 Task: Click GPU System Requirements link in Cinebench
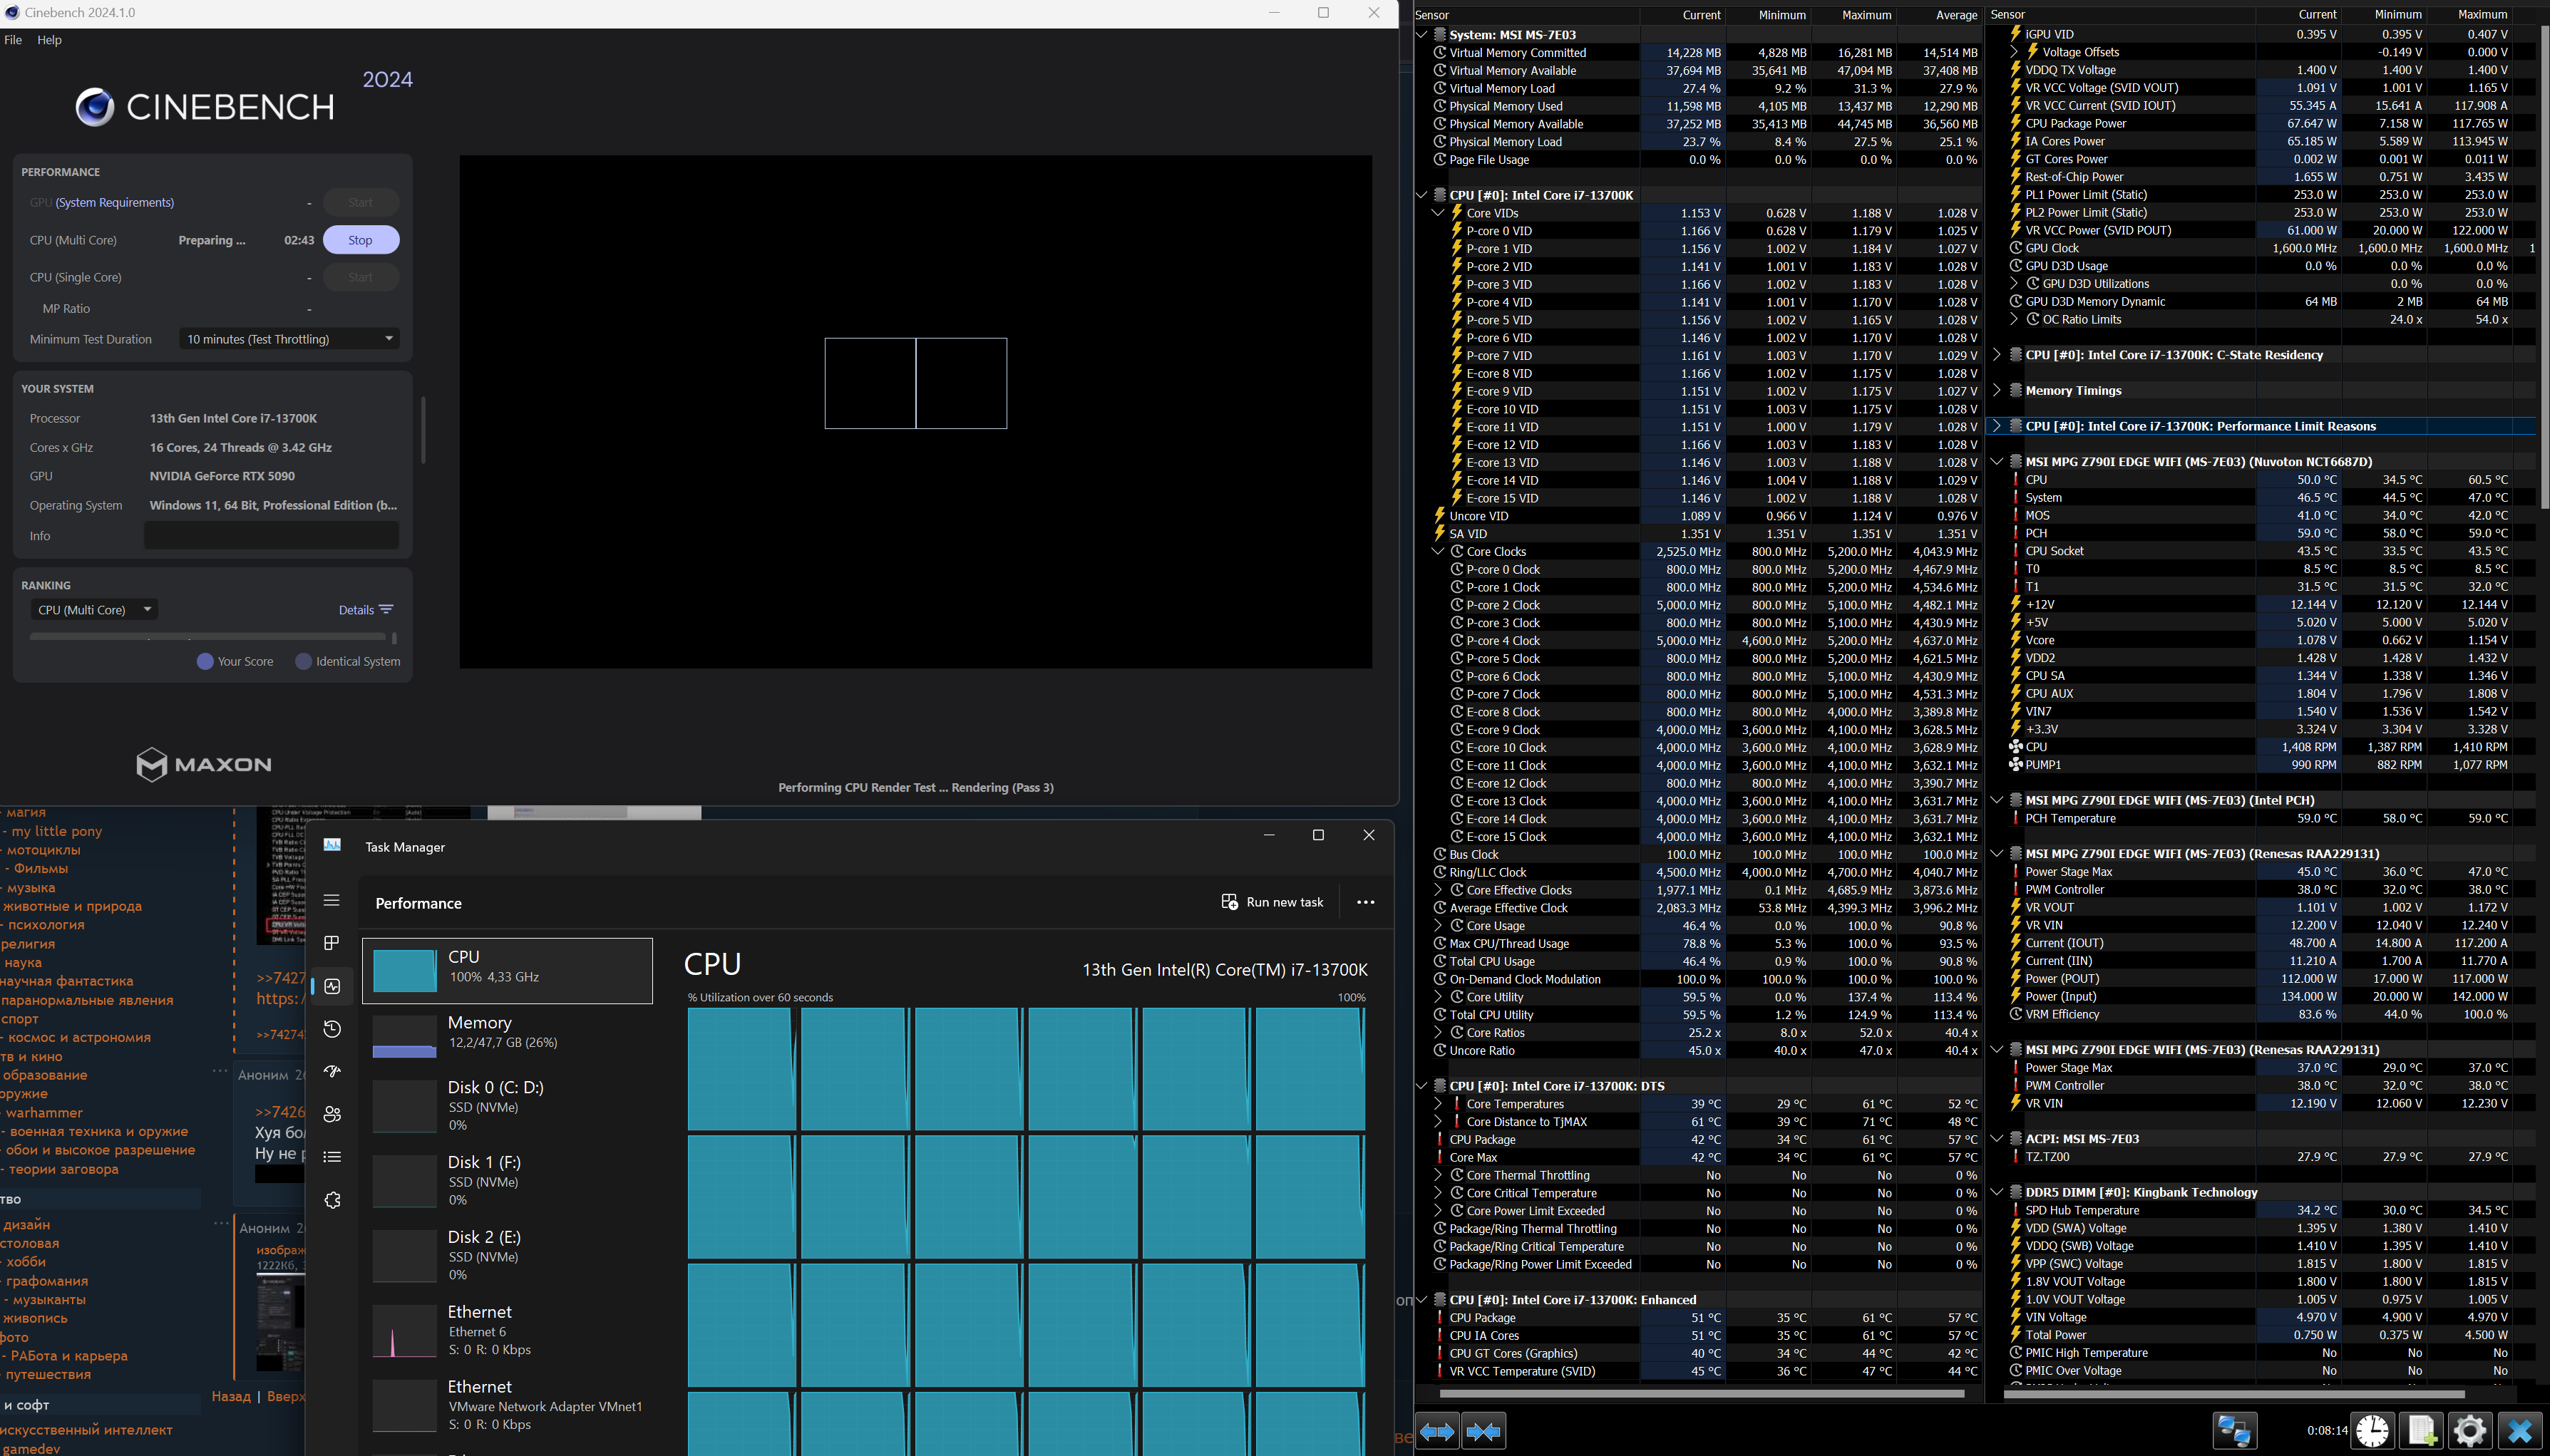[114, 202]
